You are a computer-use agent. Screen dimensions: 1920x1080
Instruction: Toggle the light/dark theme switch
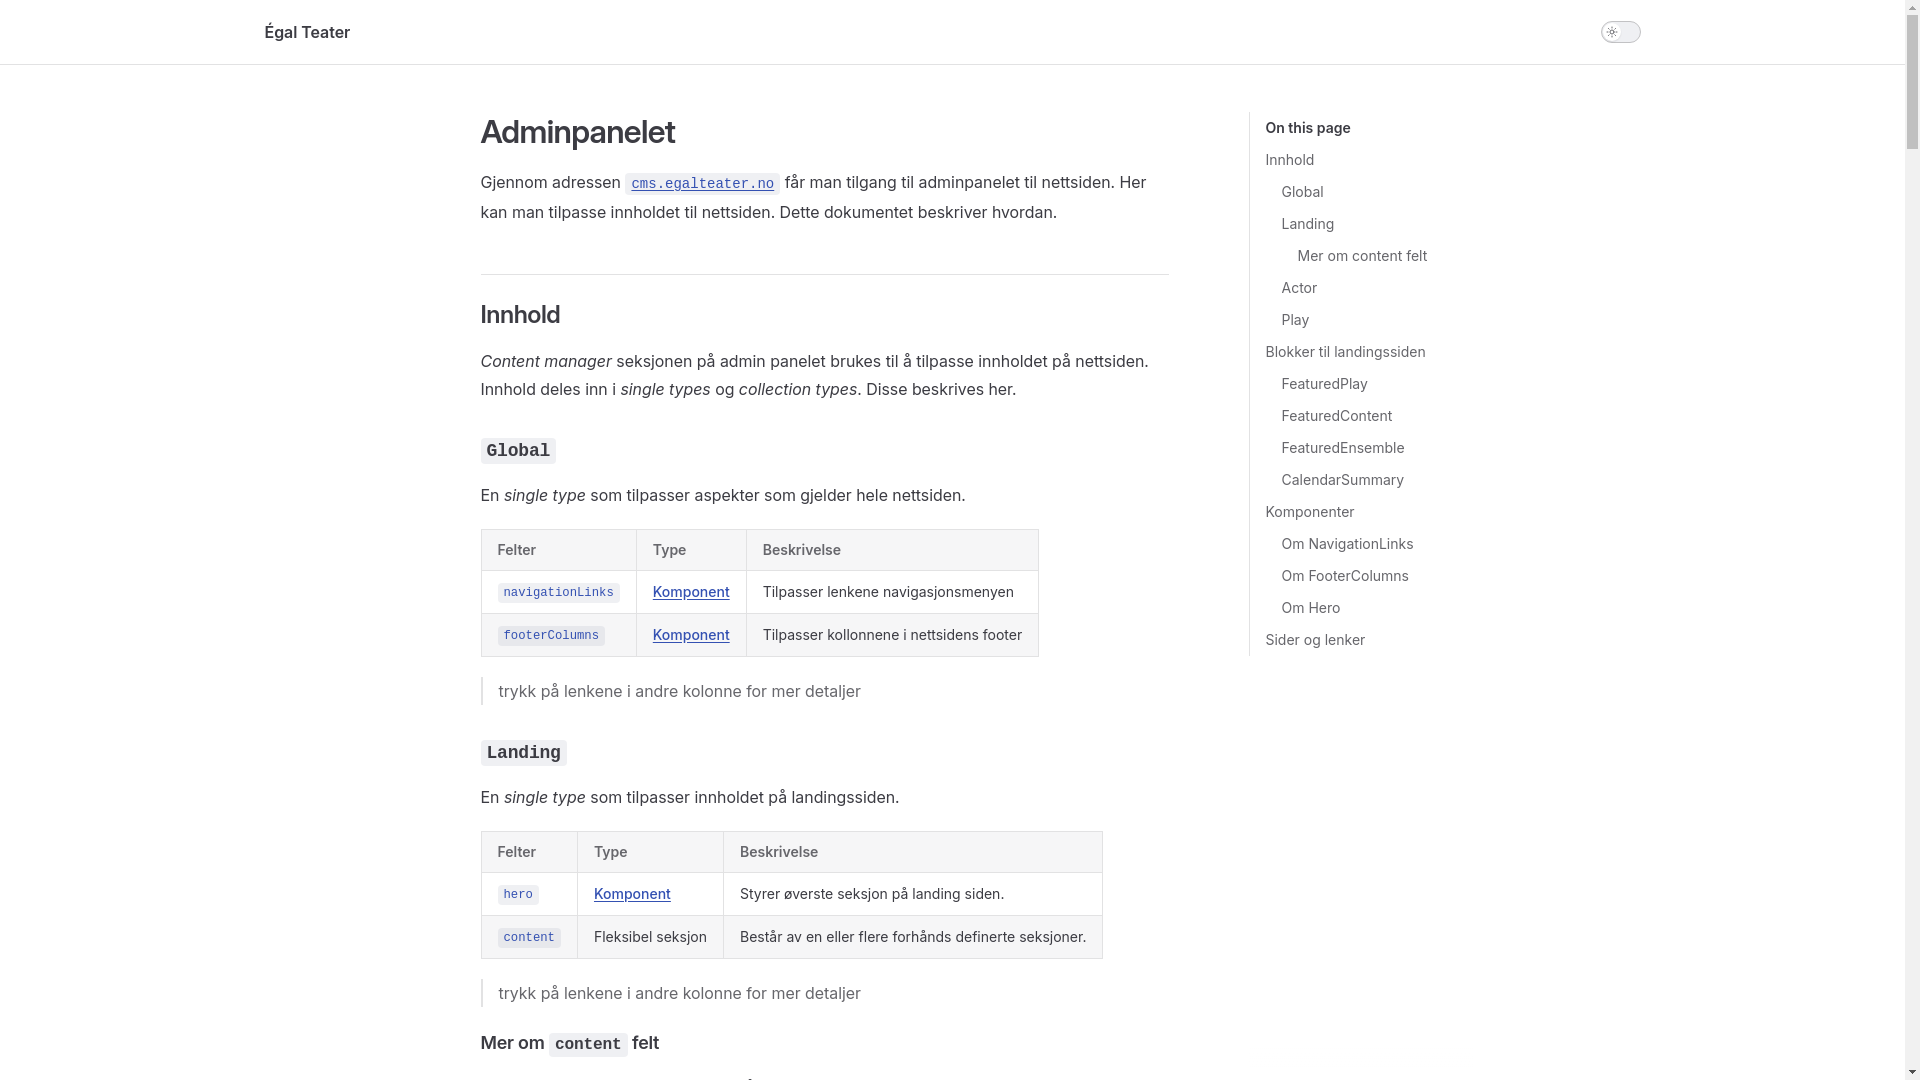[x=1620, y=32]
